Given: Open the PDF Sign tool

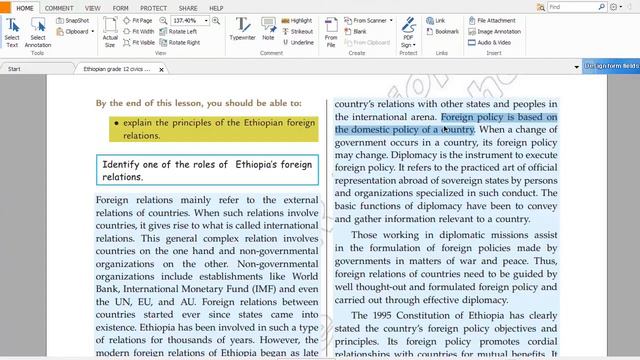Looking at the screenshot, I should tap(408, 32).
